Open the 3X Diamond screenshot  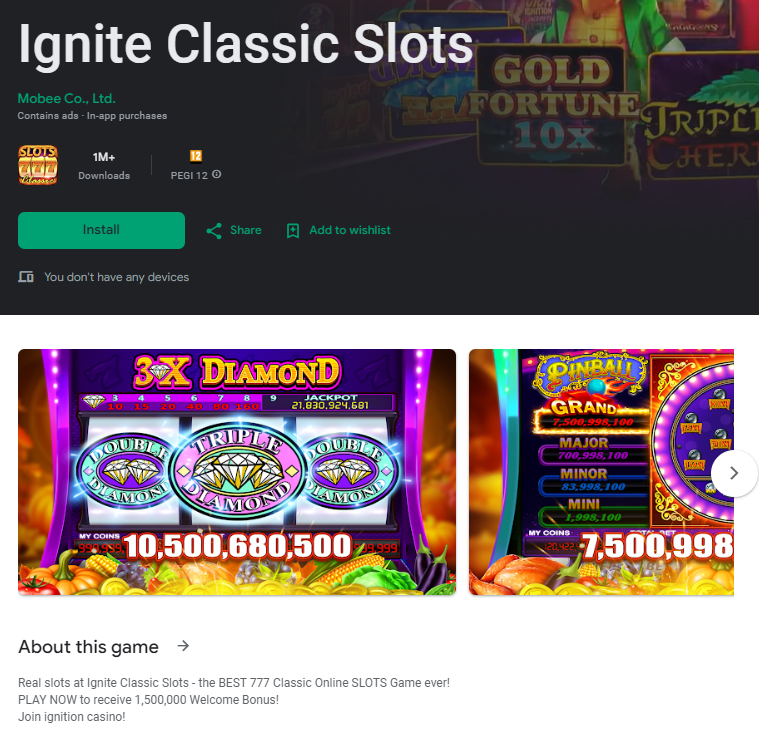237,472
